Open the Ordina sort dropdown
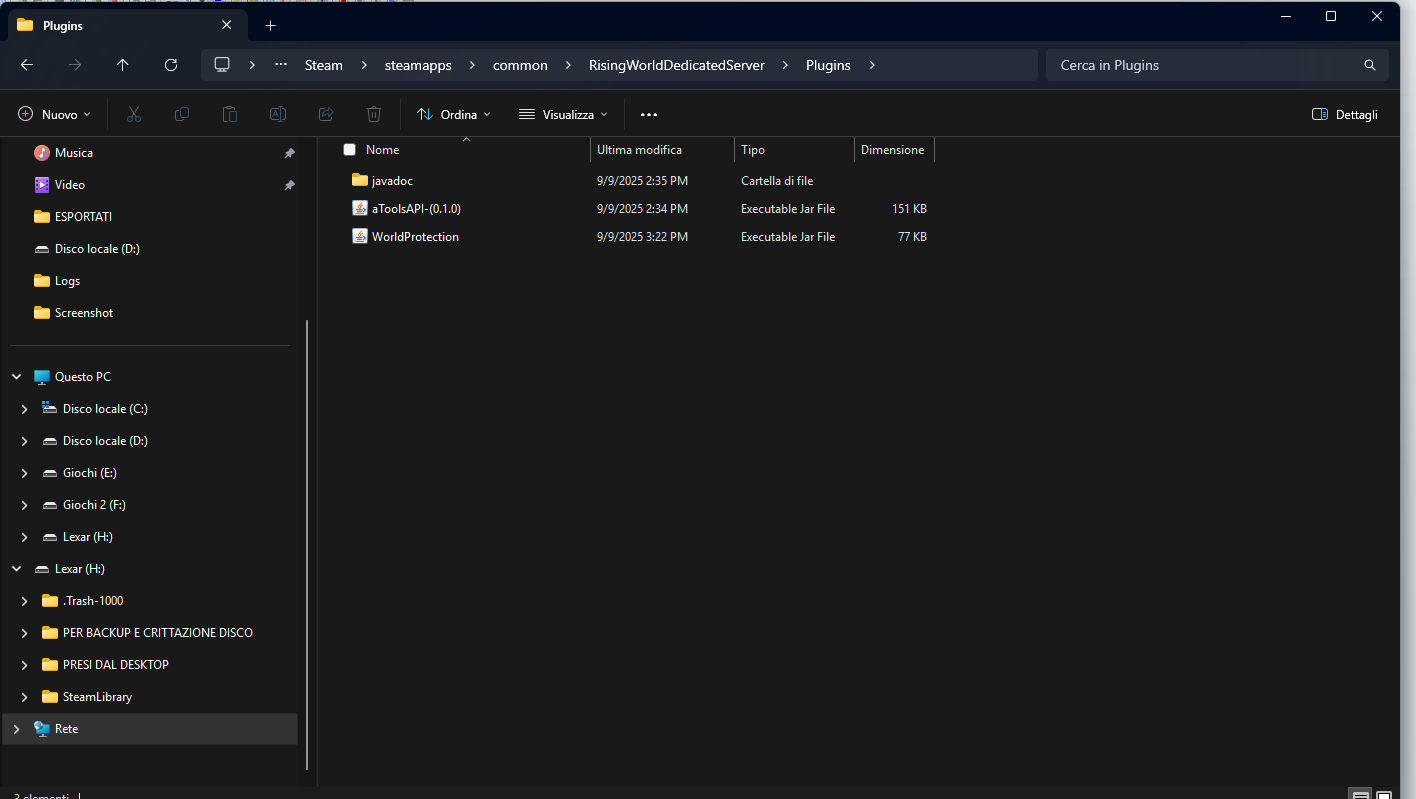 click(x=454, y=115)
